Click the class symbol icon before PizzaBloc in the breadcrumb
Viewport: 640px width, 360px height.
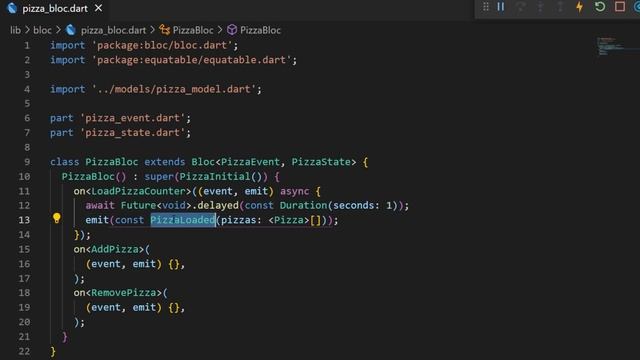click(164, 30)
